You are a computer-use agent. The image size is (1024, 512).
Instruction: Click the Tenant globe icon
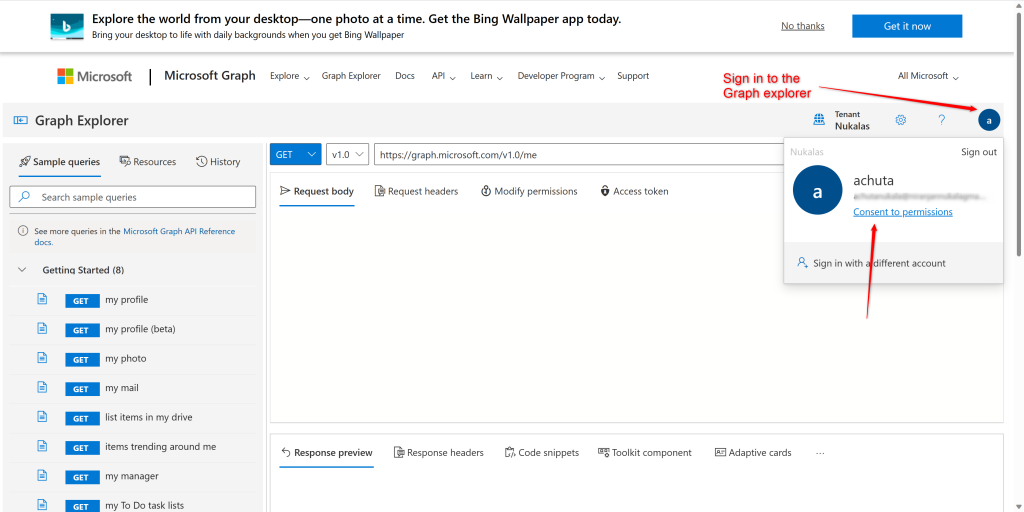click(819, 120)
